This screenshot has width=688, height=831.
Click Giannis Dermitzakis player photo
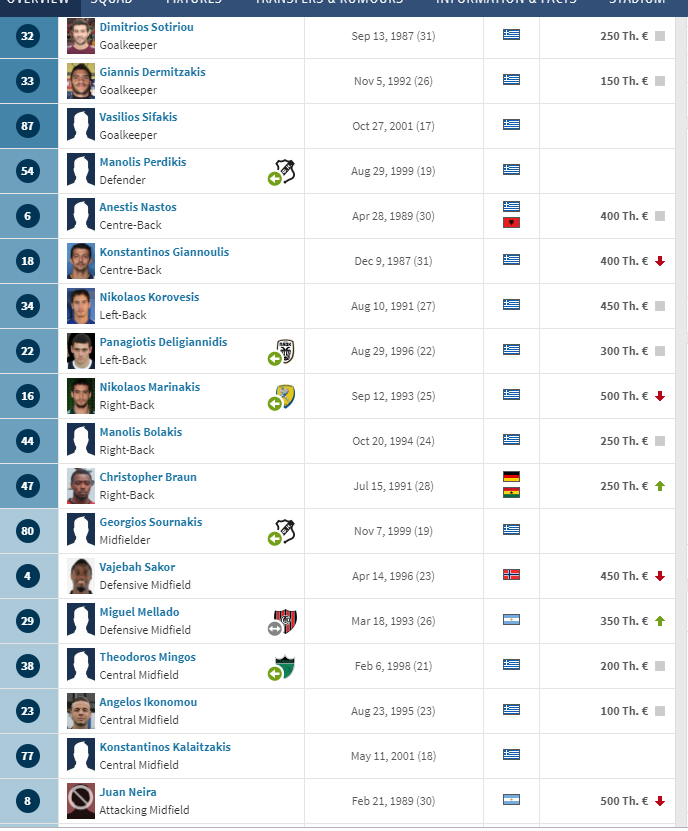[x=81, y=81]
